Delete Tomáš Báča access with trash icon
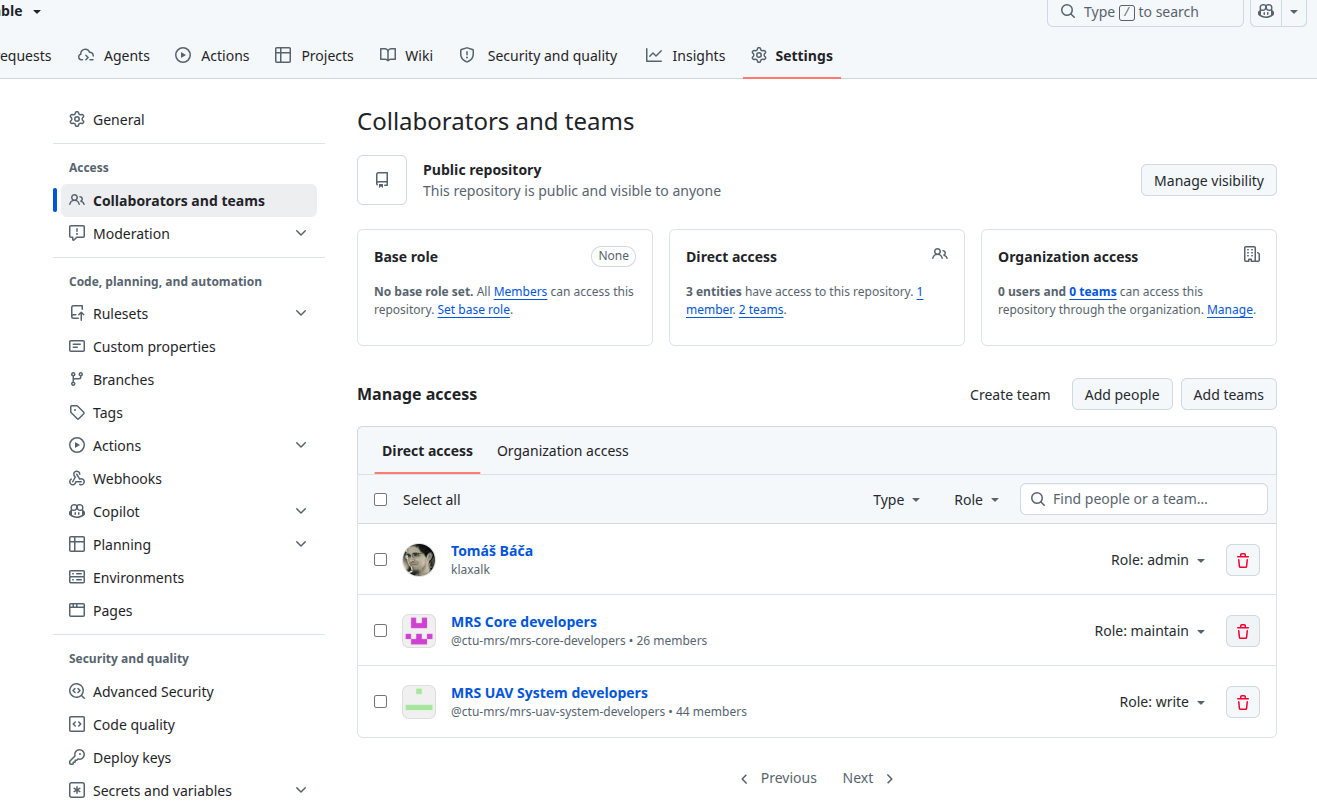 pyautogui.click(x=1243, y=560)
